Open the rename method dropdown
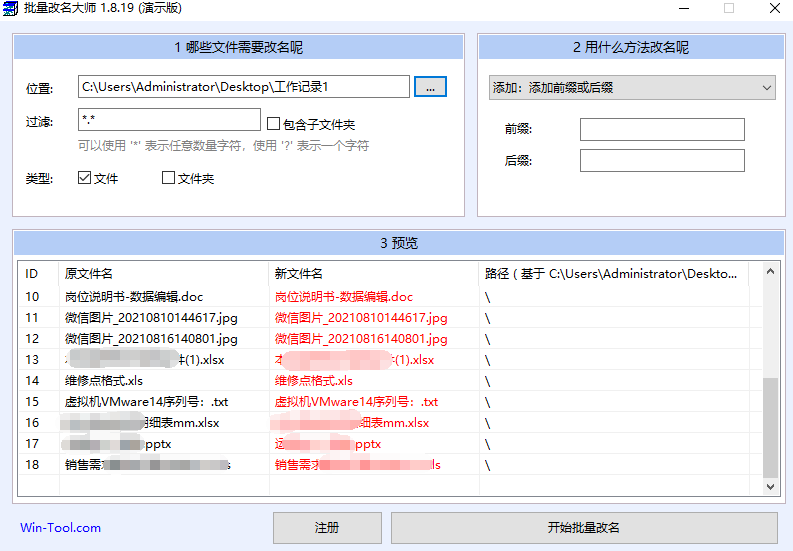 (632, 88)
